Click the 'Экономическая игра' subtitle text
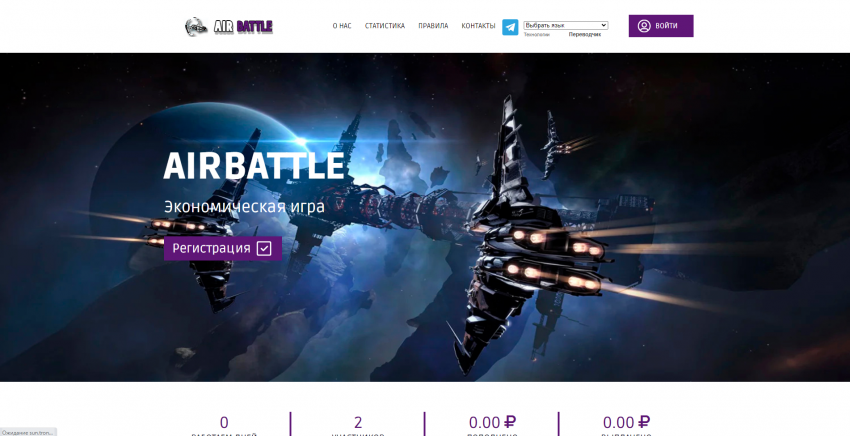 click(244, 207)
